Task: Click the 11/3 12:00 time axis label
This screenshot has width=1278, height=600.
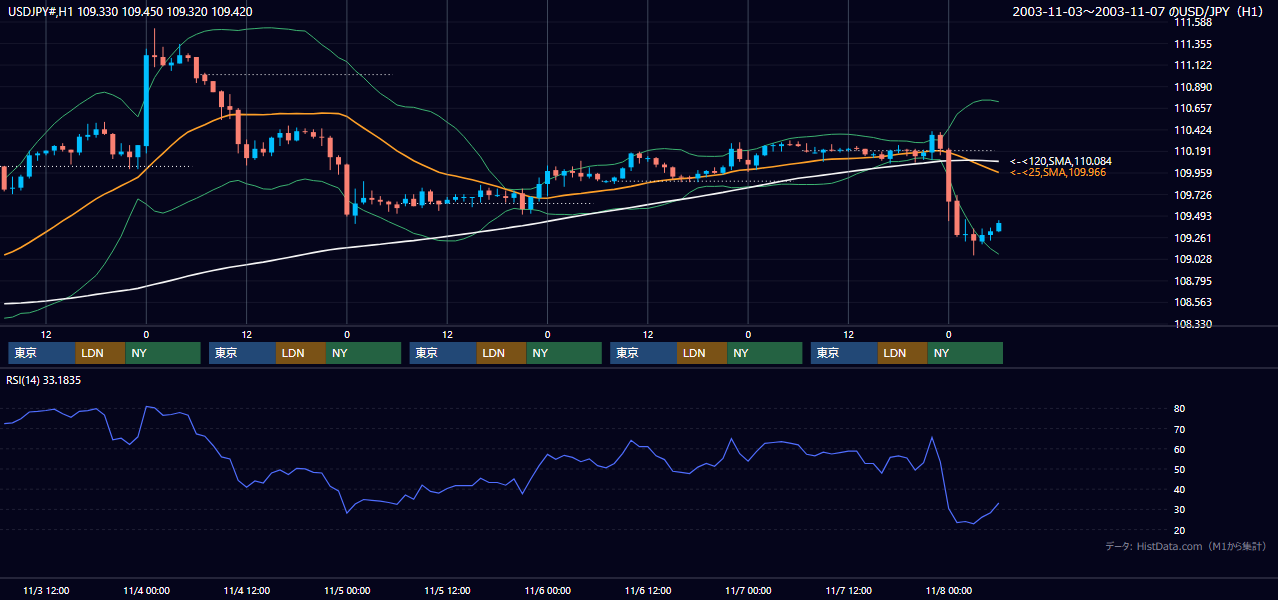Action: pos(46,590)
